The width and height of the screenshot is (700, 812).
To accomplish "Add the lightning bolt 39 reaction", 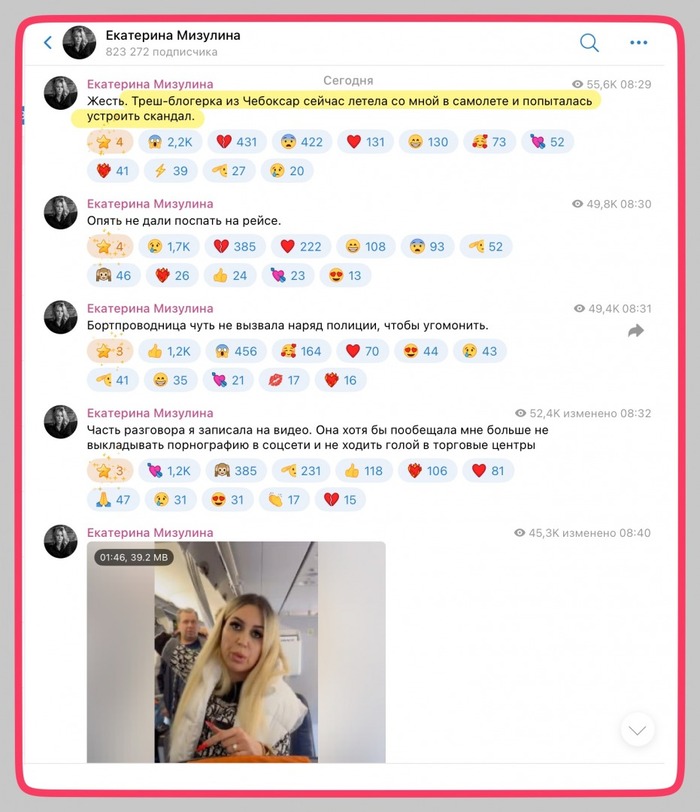I will [171, 171].
